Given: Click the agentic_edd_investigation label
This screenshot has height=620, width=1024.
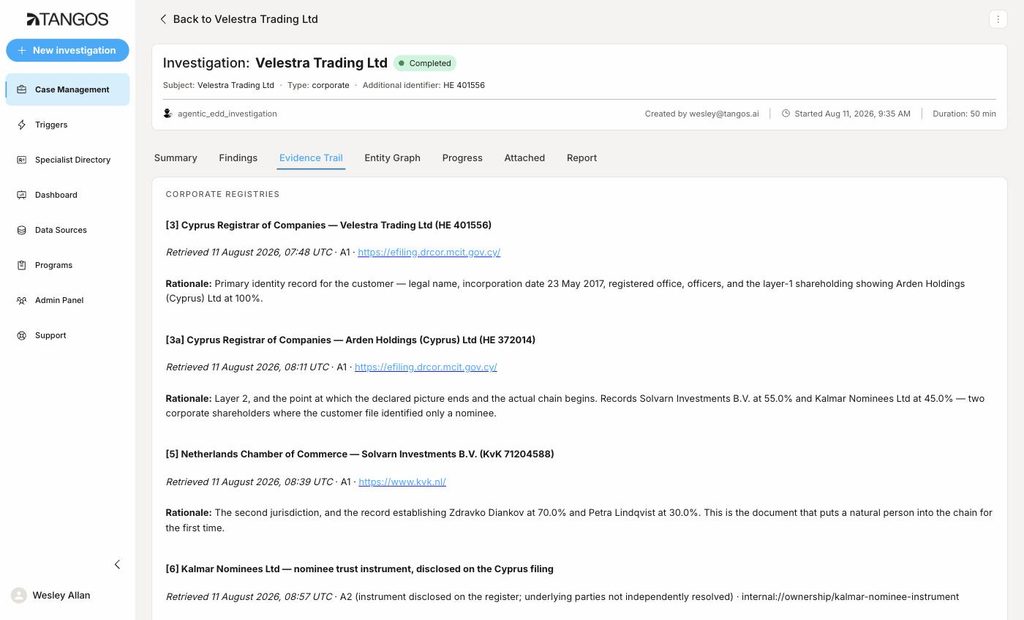Looking at the screenshot, I should click(x=227, y=114).
